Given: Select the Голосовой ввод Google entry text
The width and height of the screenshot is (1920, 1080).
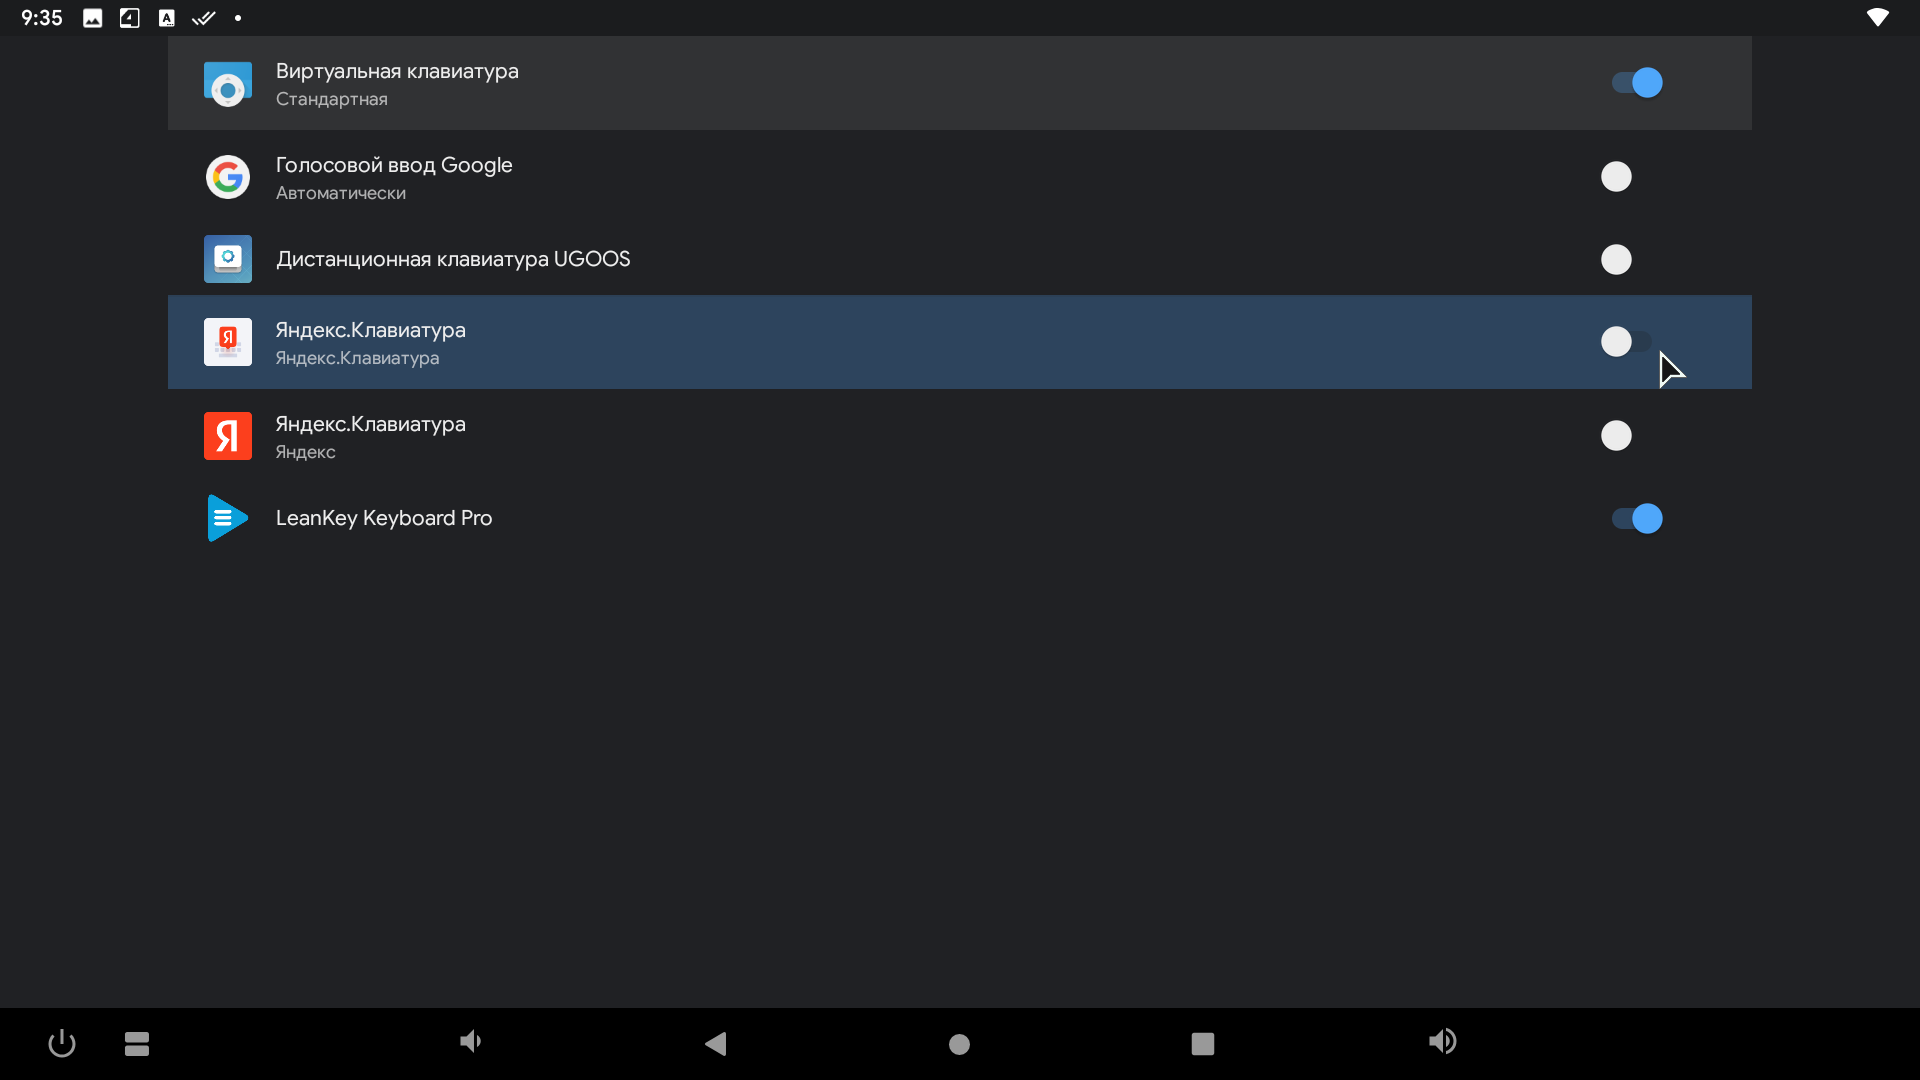Looking at the screenshot, I should (394, 165).
